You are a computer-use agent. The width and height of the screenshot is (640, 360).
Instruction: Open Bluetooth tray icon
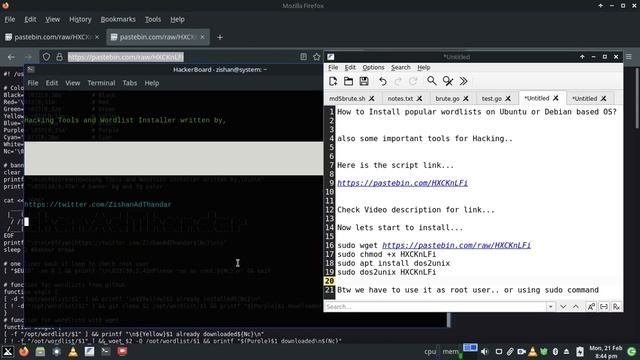555,351
